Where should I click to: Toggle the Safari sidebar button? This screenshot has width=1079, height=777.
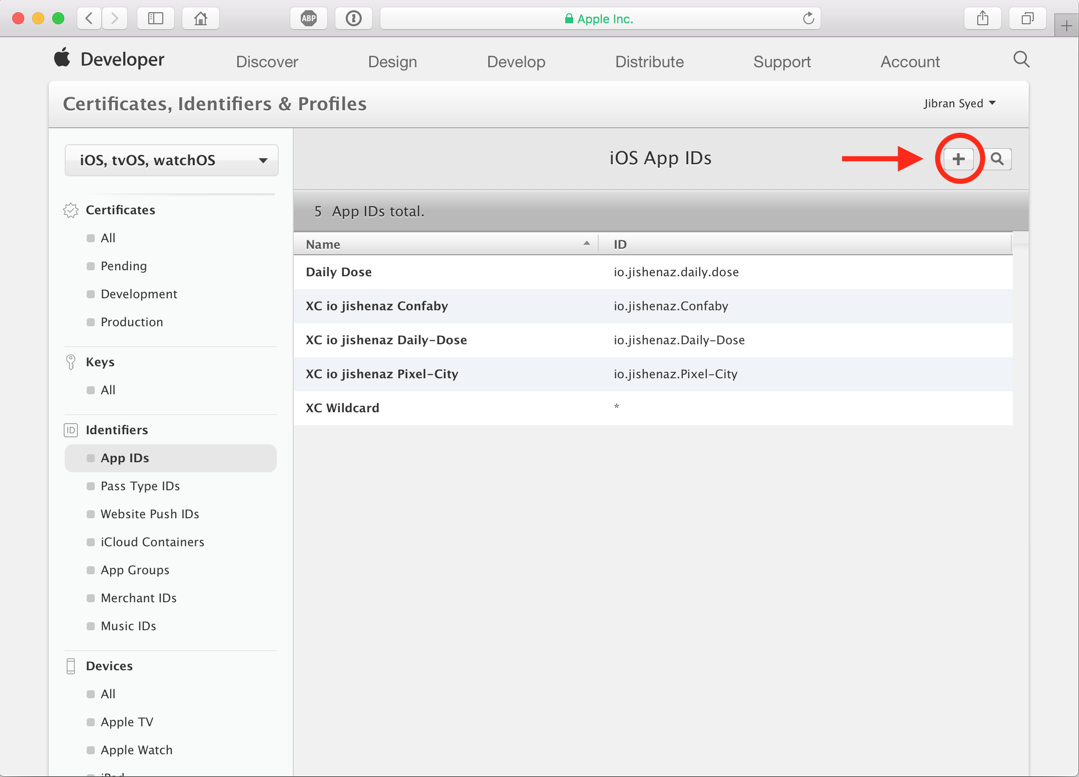tap(156, 19)
